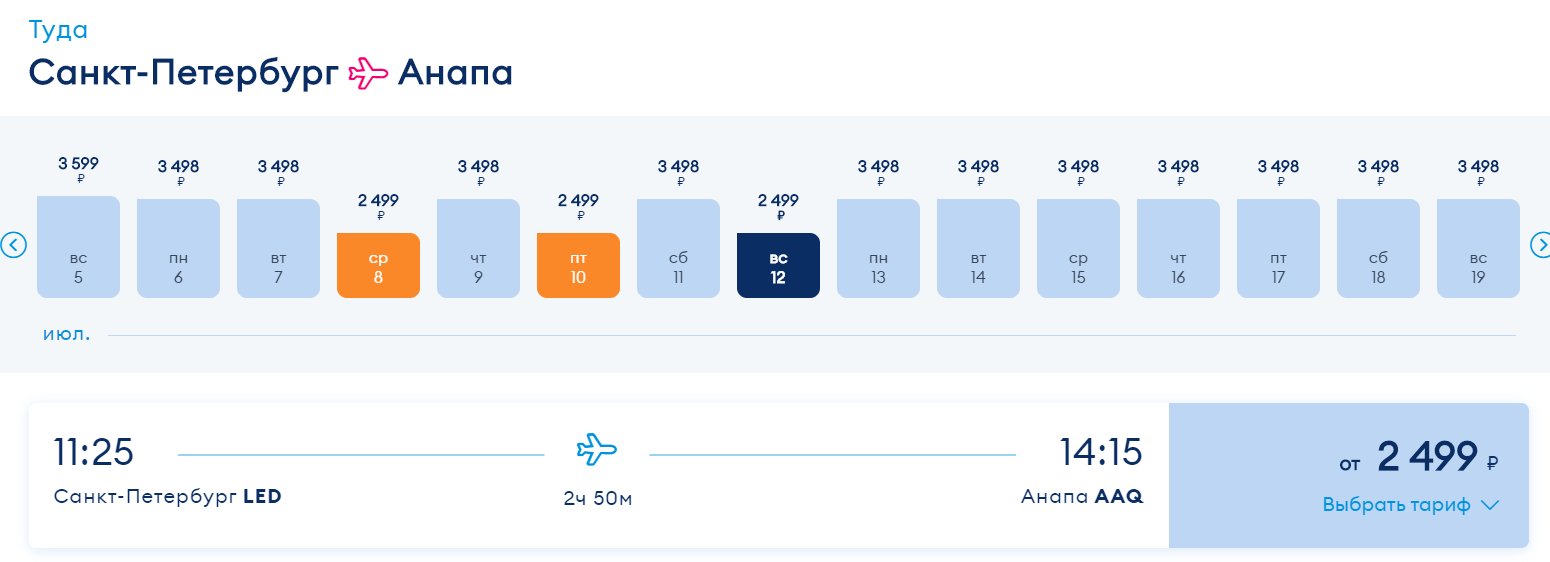Click the 'от 2 499 ₽' price panel
The height and width of the screenshot is (562, 1550).
tap(1349, 475)
